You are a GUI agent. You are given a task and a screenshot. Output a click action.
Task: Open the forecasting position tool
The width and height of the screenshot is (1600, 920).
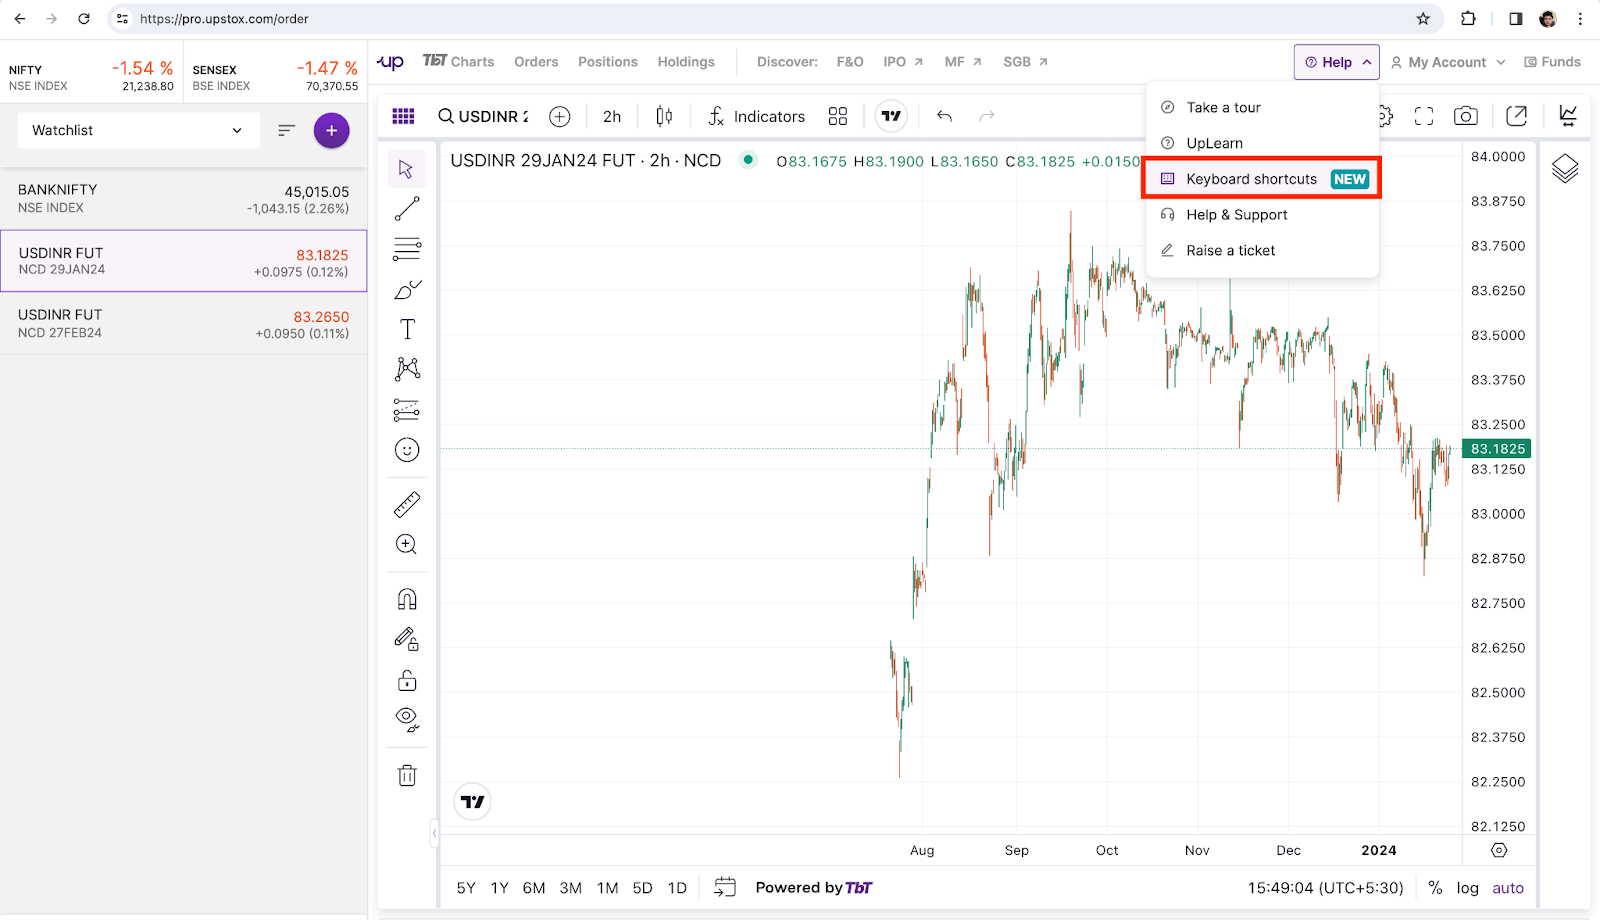407,410
